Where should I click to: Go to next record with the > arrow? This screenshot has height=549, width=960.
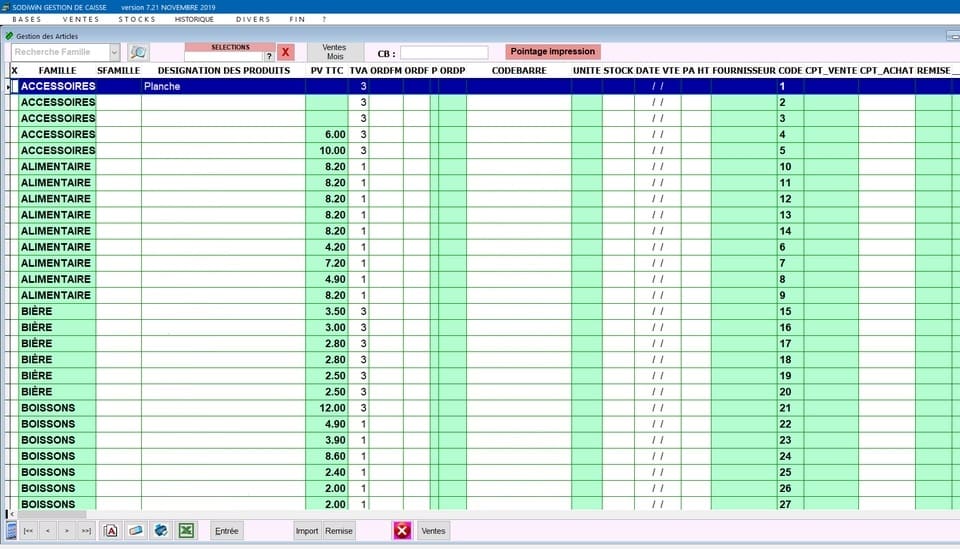(x=67, y=531)
